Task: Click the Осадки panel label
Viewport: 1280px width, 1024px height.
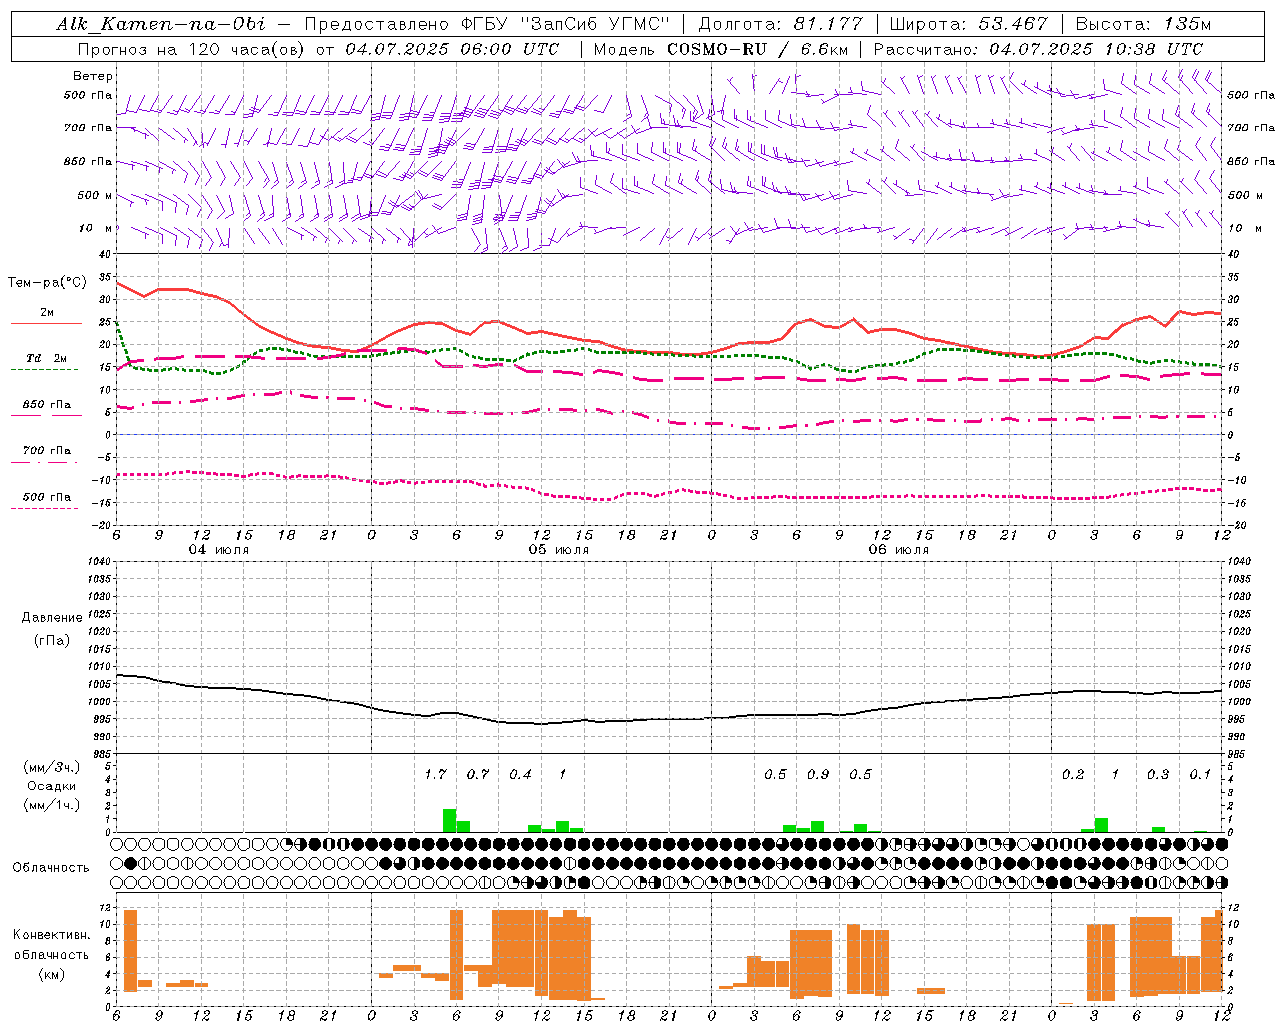Action: (52, 786)
